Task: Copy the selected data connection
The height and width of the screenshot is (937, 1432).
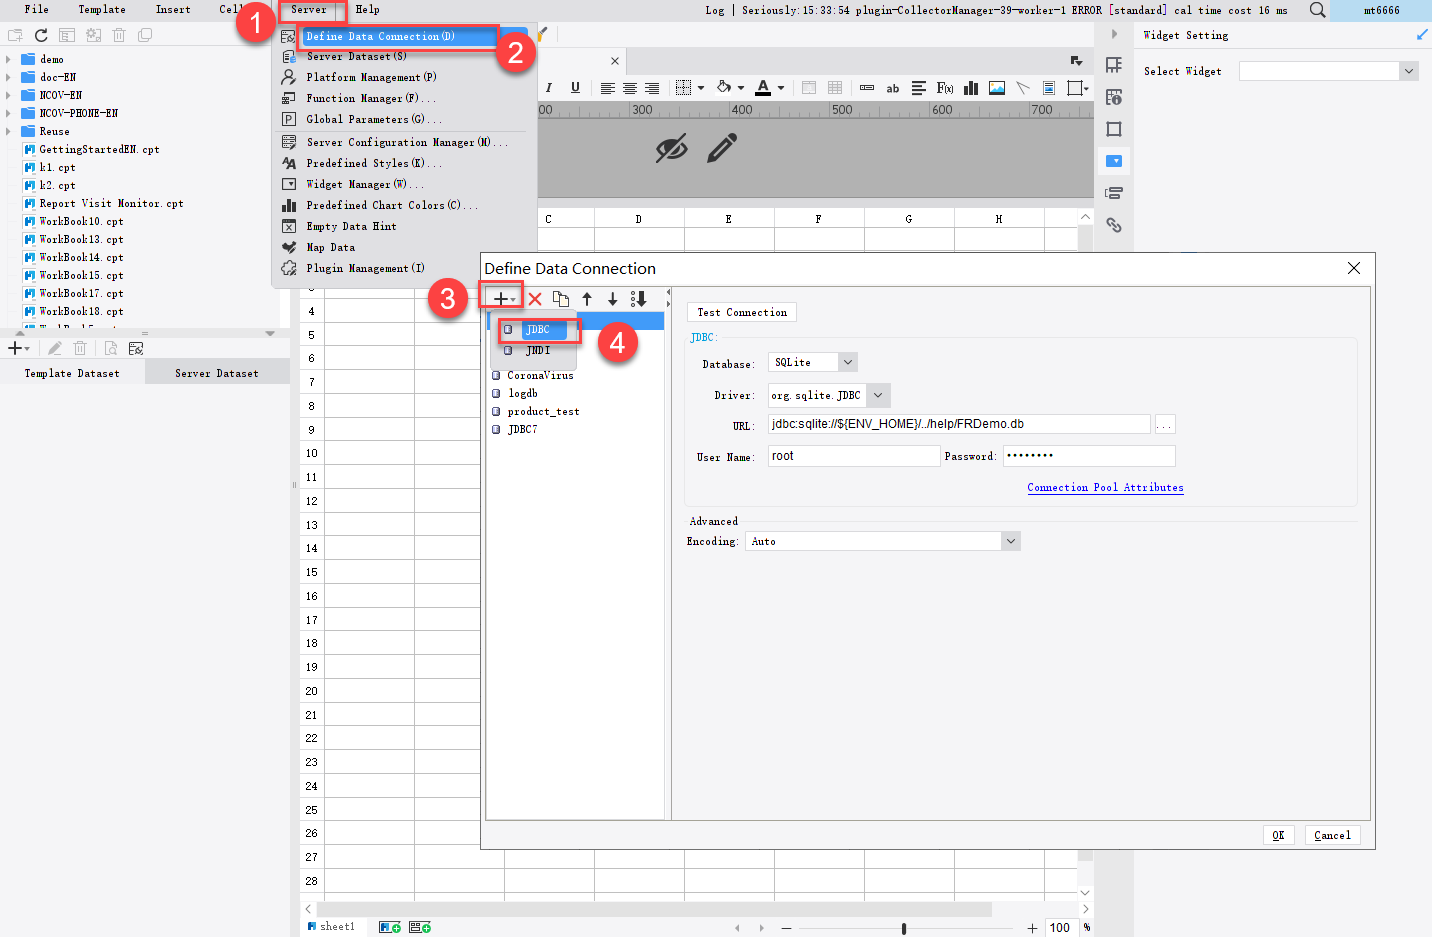Action: pos(561,298)
